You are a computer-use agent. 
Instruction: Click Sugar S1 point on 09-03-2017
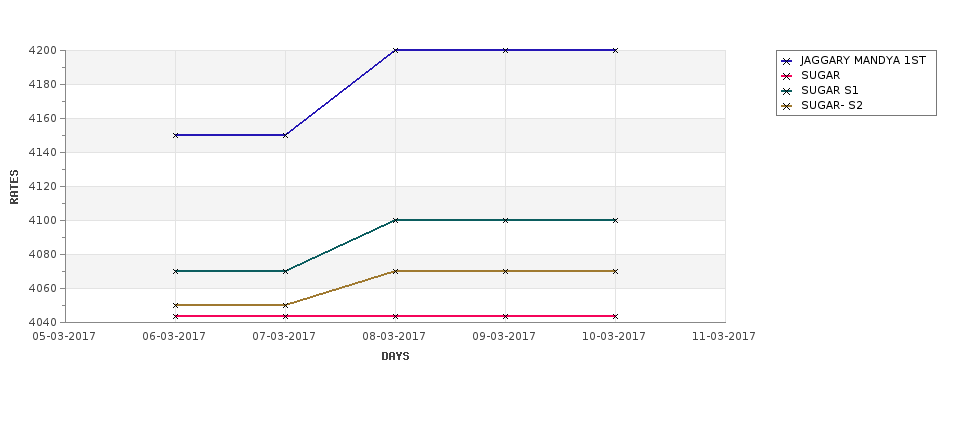pyautogui.click(x=506, y=220)
